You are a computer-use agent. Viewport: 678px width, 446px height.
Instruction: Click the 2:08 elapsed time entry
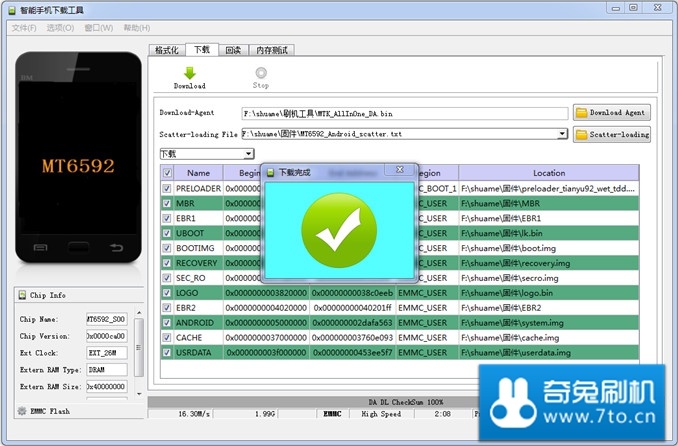tap(442, 414)
